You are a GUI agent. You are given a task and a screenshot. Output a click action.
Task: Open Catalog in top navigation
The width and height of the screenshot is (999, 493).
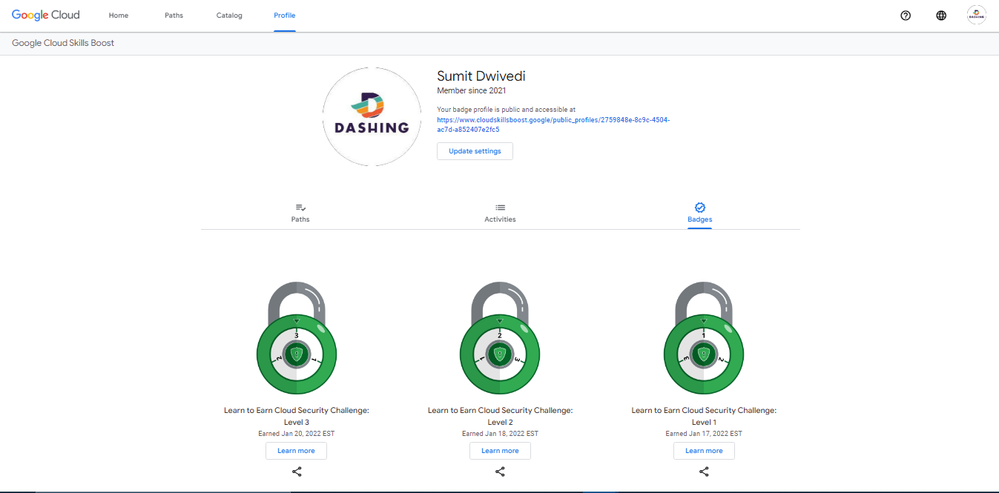pyautogui.click(x=229, y=15)
